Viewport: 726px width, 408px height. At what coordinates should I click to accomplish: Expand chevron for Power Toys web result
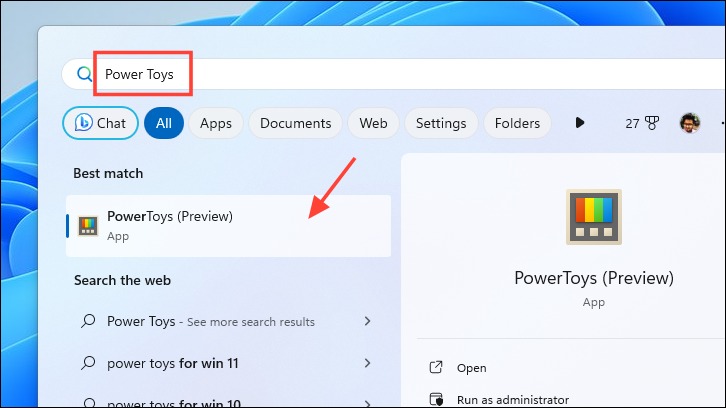368,321
